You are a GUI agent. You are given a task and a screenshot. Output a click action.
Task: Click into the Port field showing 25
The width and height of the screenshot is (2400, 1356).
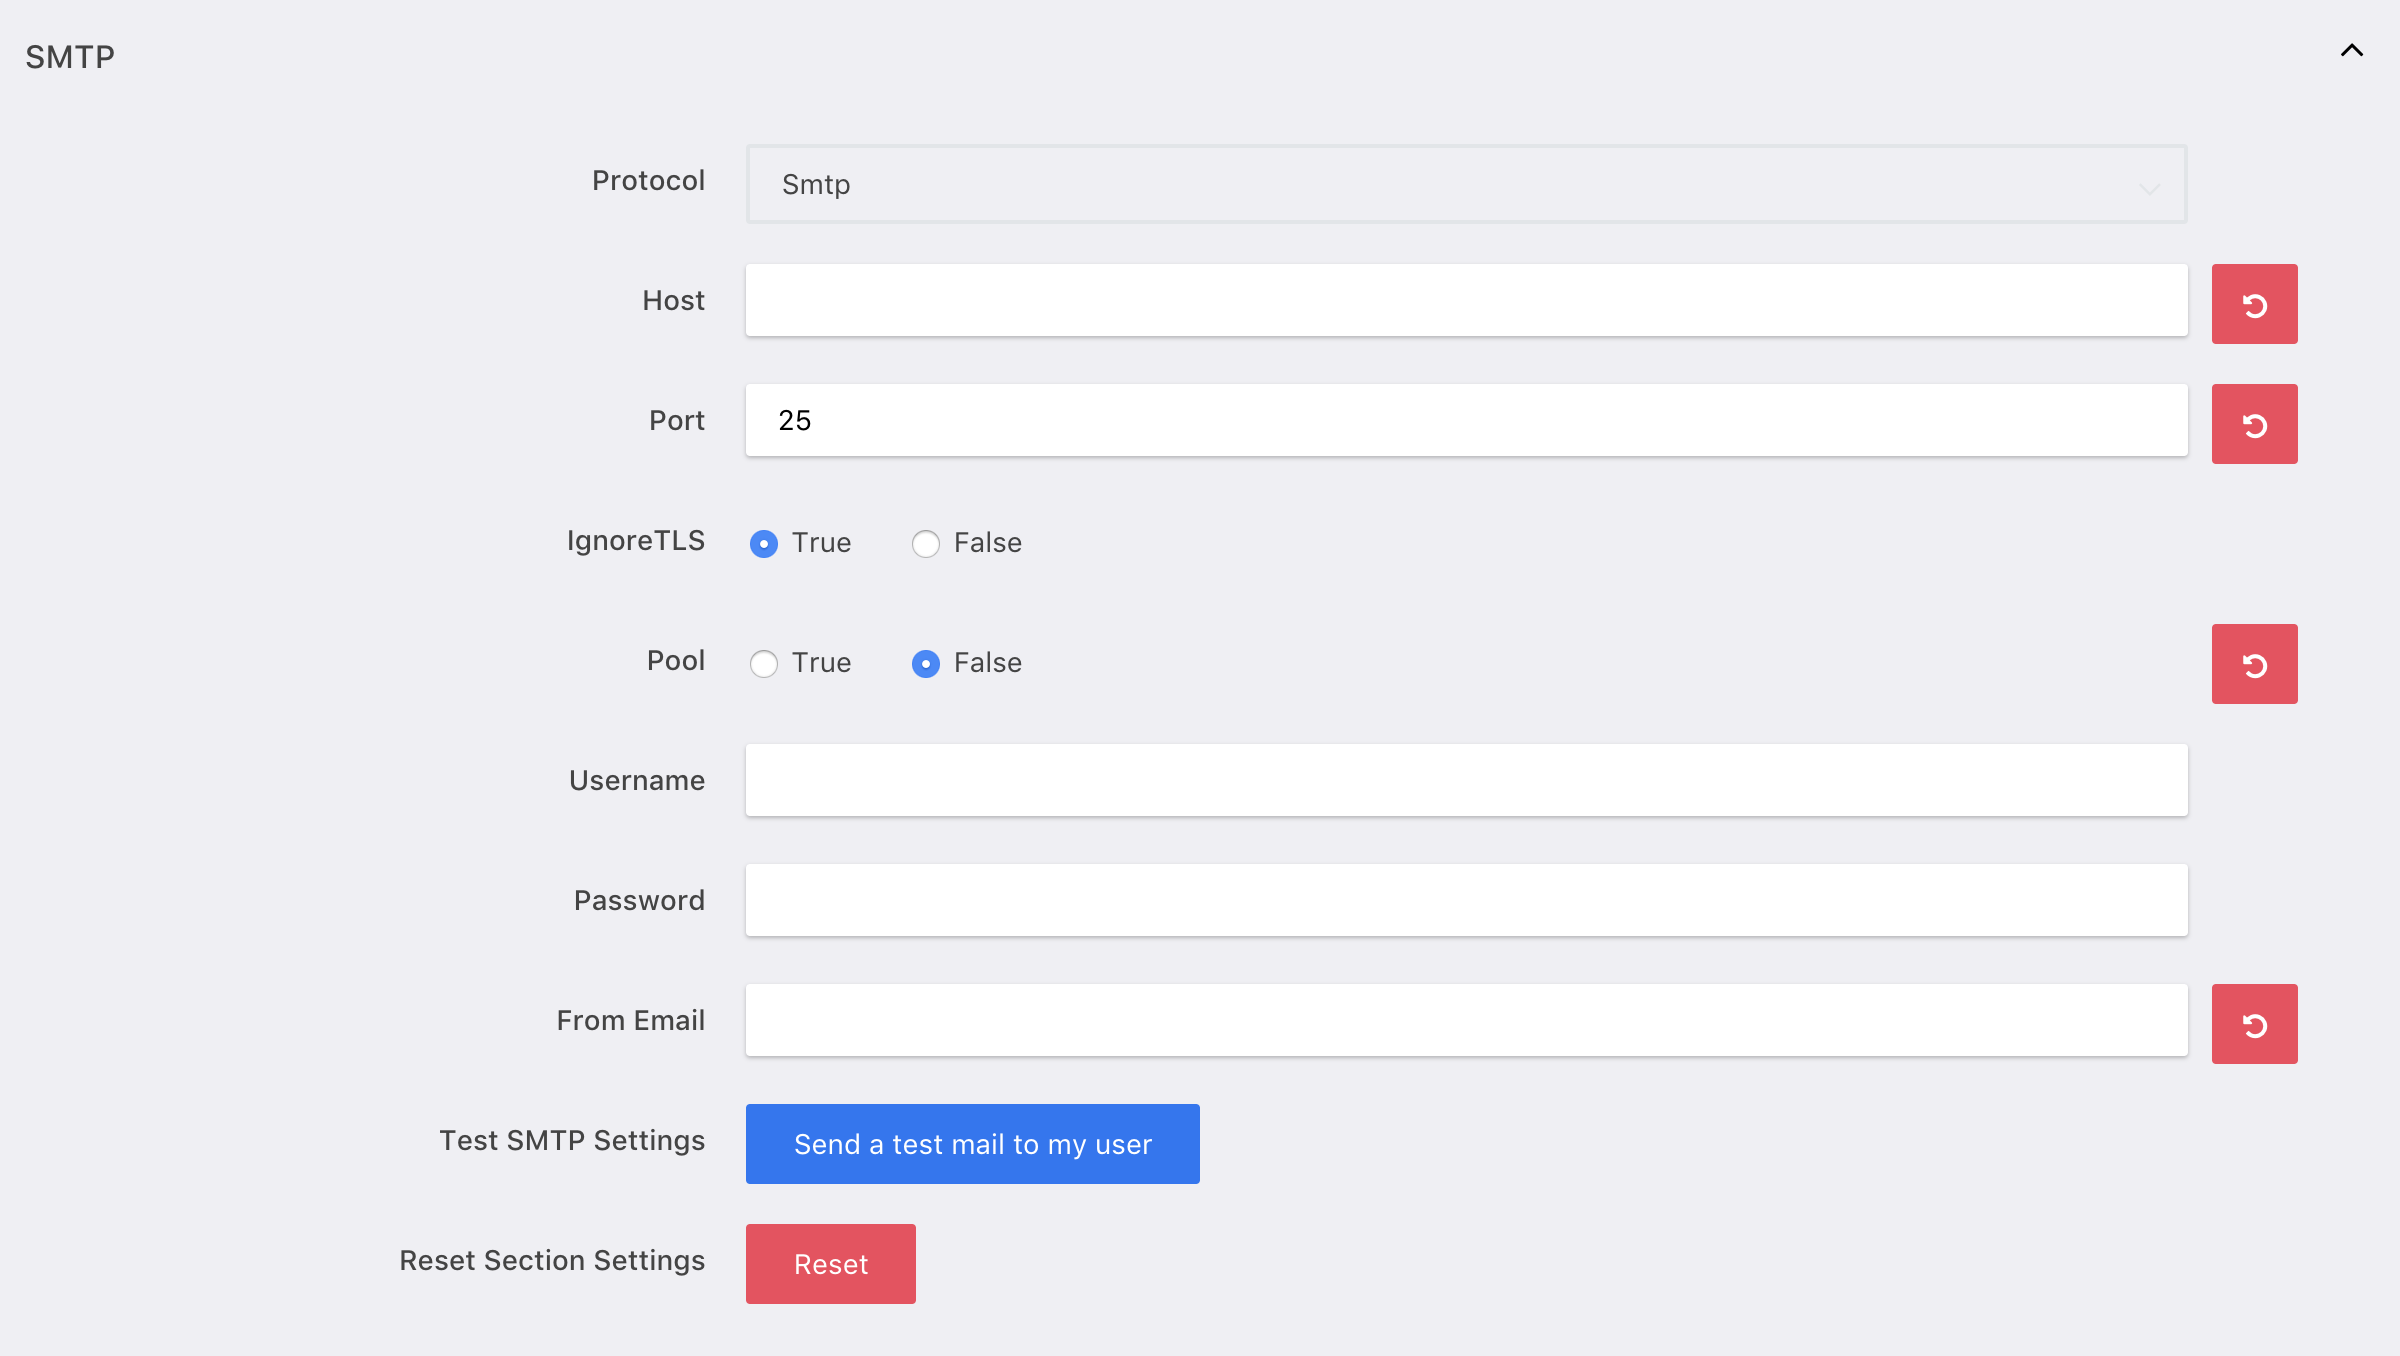pos(1466,420)
